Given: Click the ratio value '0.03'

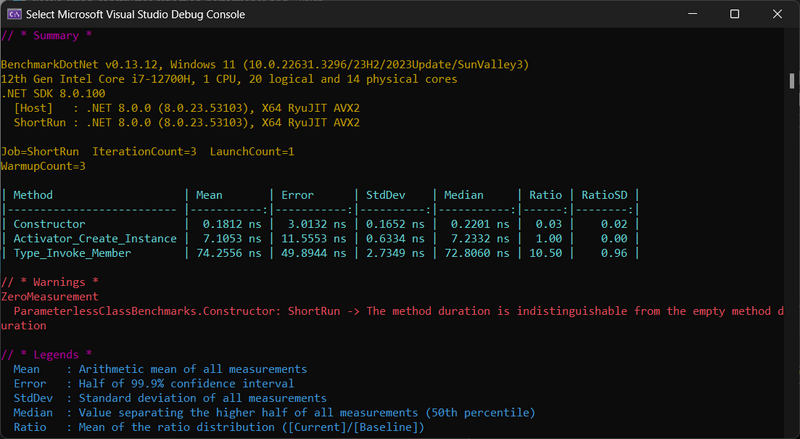Looking at the screenshot, I should 549,224.
